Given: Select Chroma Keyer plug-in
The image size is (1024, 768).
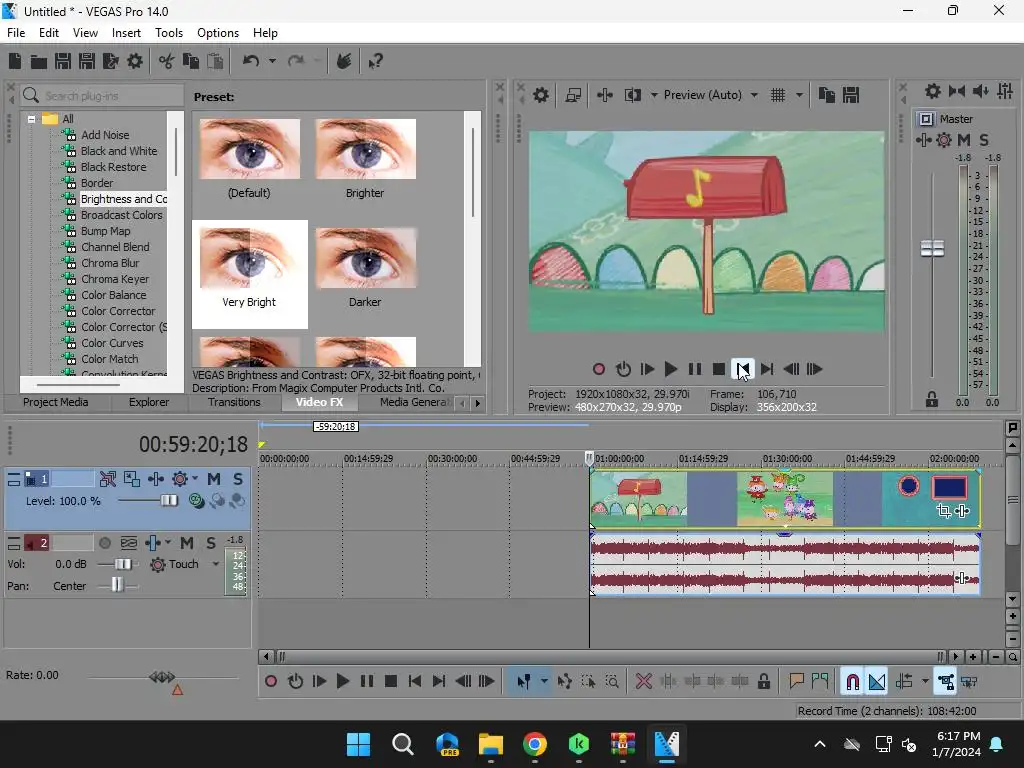Looking at the screenshot, I should click(x=115, y=279).
